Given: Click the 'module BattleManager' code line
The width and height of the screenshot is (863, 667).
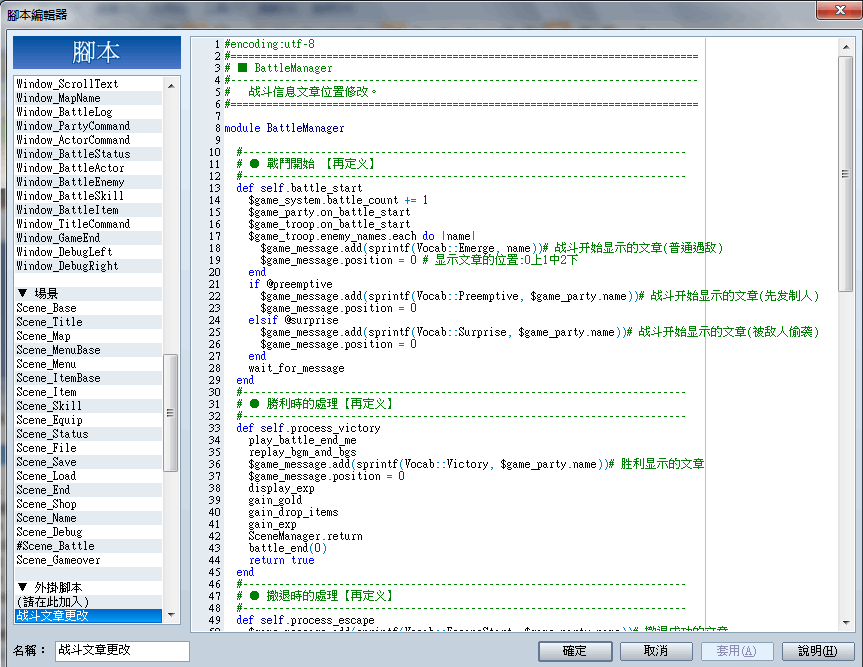Looking at the screenshot, I should tap(284, 128).
